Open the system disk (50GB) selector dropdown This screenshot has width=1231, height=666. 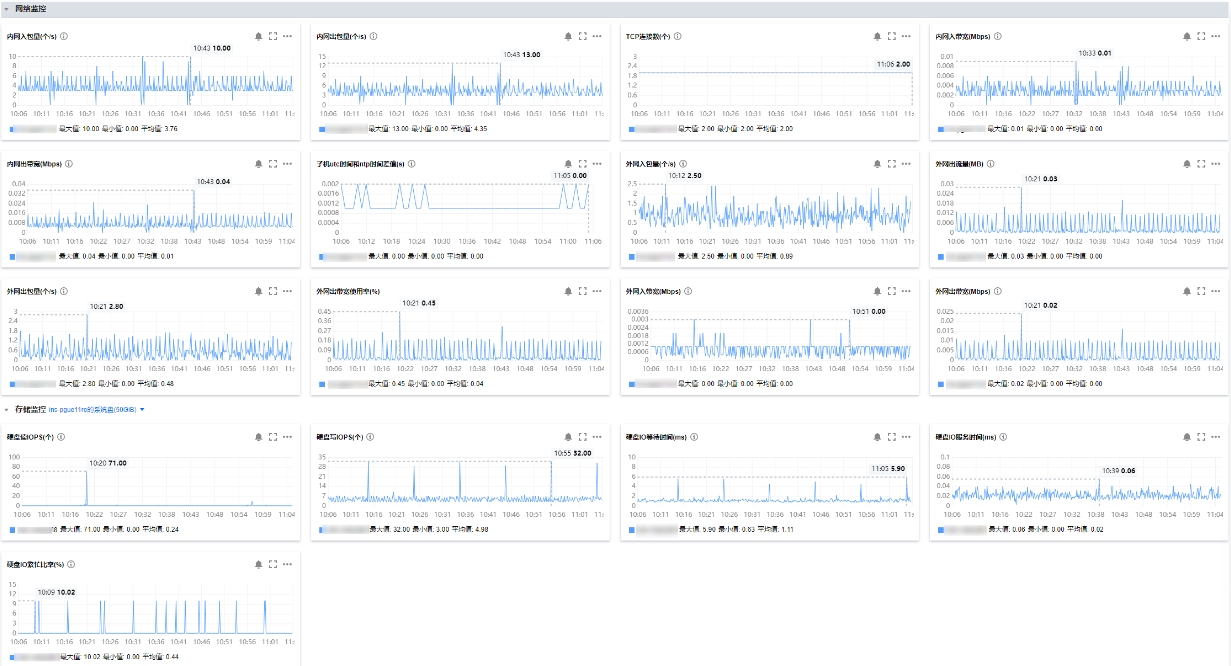click(97, 409)
